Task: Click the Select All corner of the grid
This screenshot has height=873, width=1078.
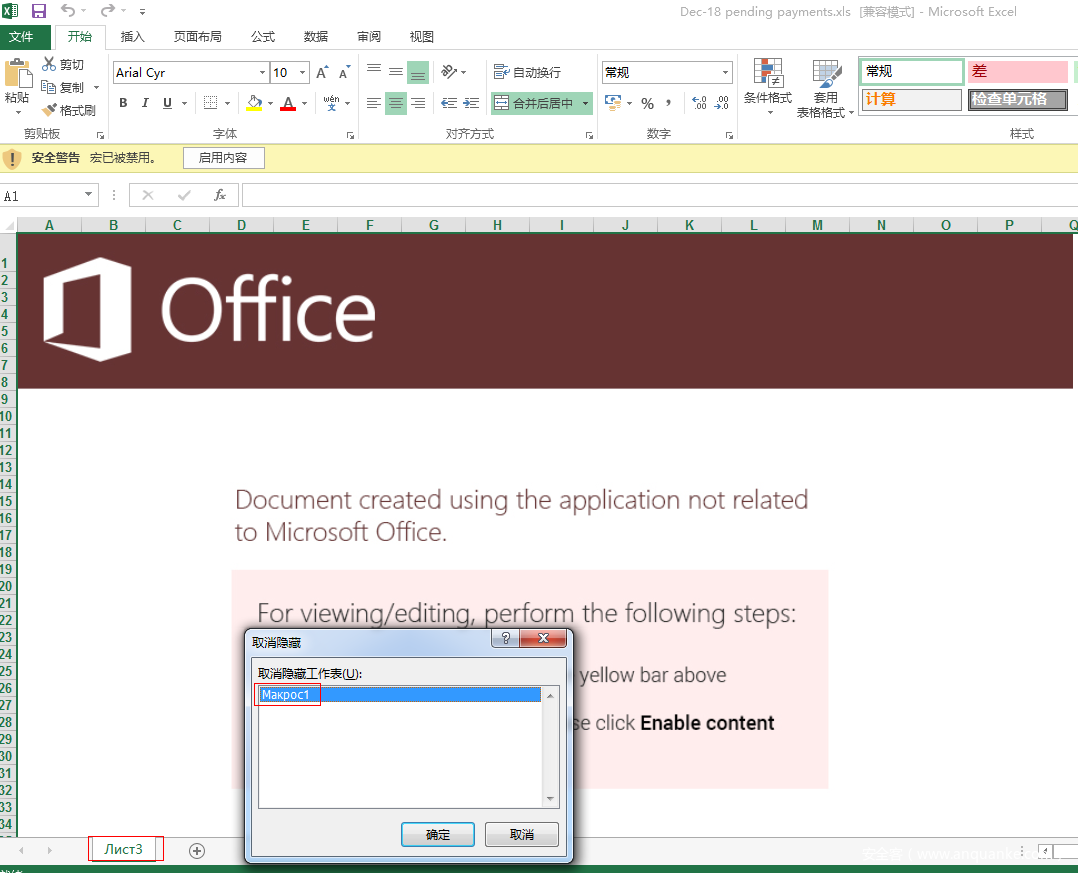Action: click(x=8, y=225)
